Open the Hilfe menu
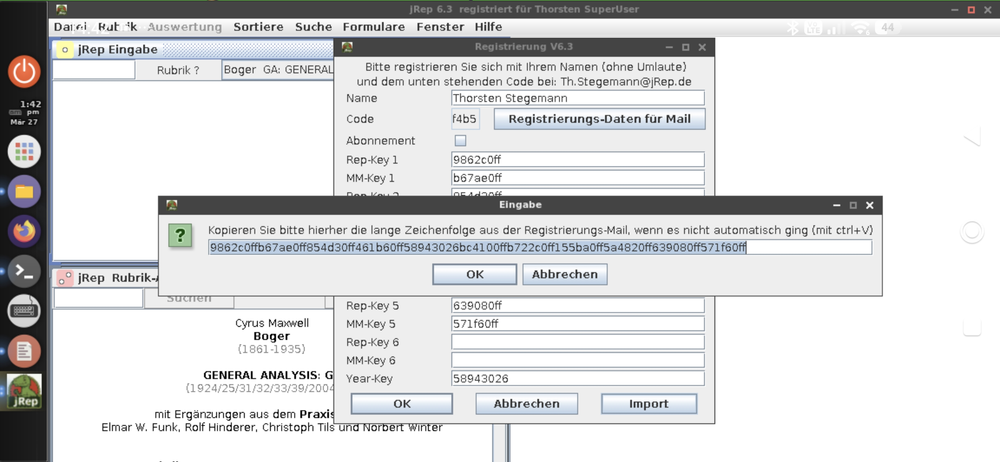1000x462 pixels. point(489,27)
